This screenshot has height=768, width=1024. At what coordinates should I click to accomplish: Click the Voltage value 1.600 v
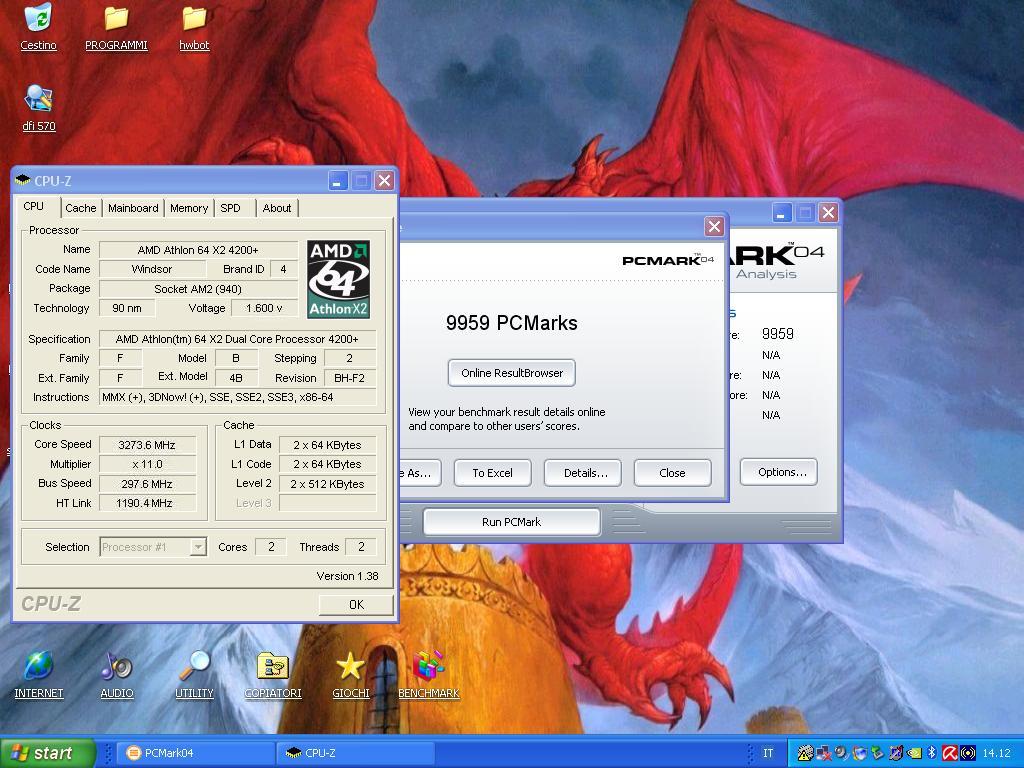pos(264,308)
